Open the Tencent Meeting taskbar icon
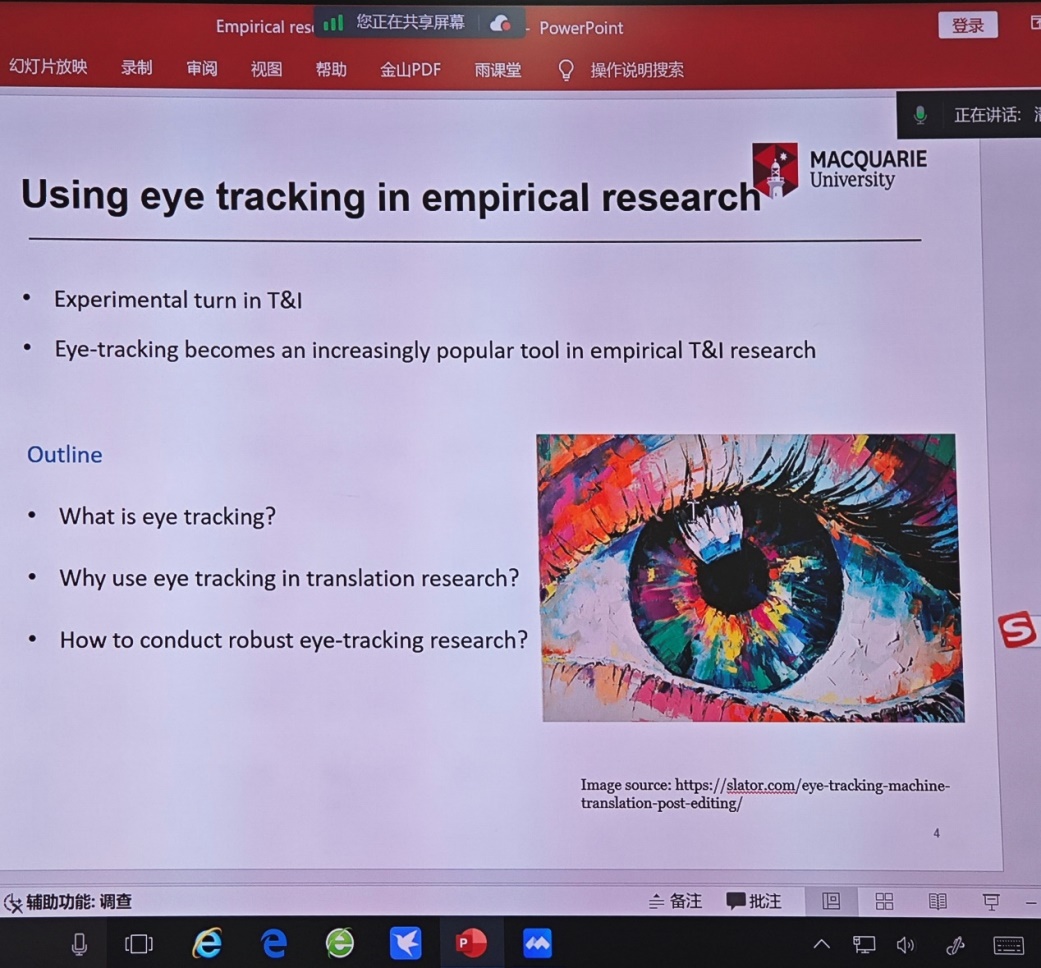 pyautogui.click(x=537, y=943)
